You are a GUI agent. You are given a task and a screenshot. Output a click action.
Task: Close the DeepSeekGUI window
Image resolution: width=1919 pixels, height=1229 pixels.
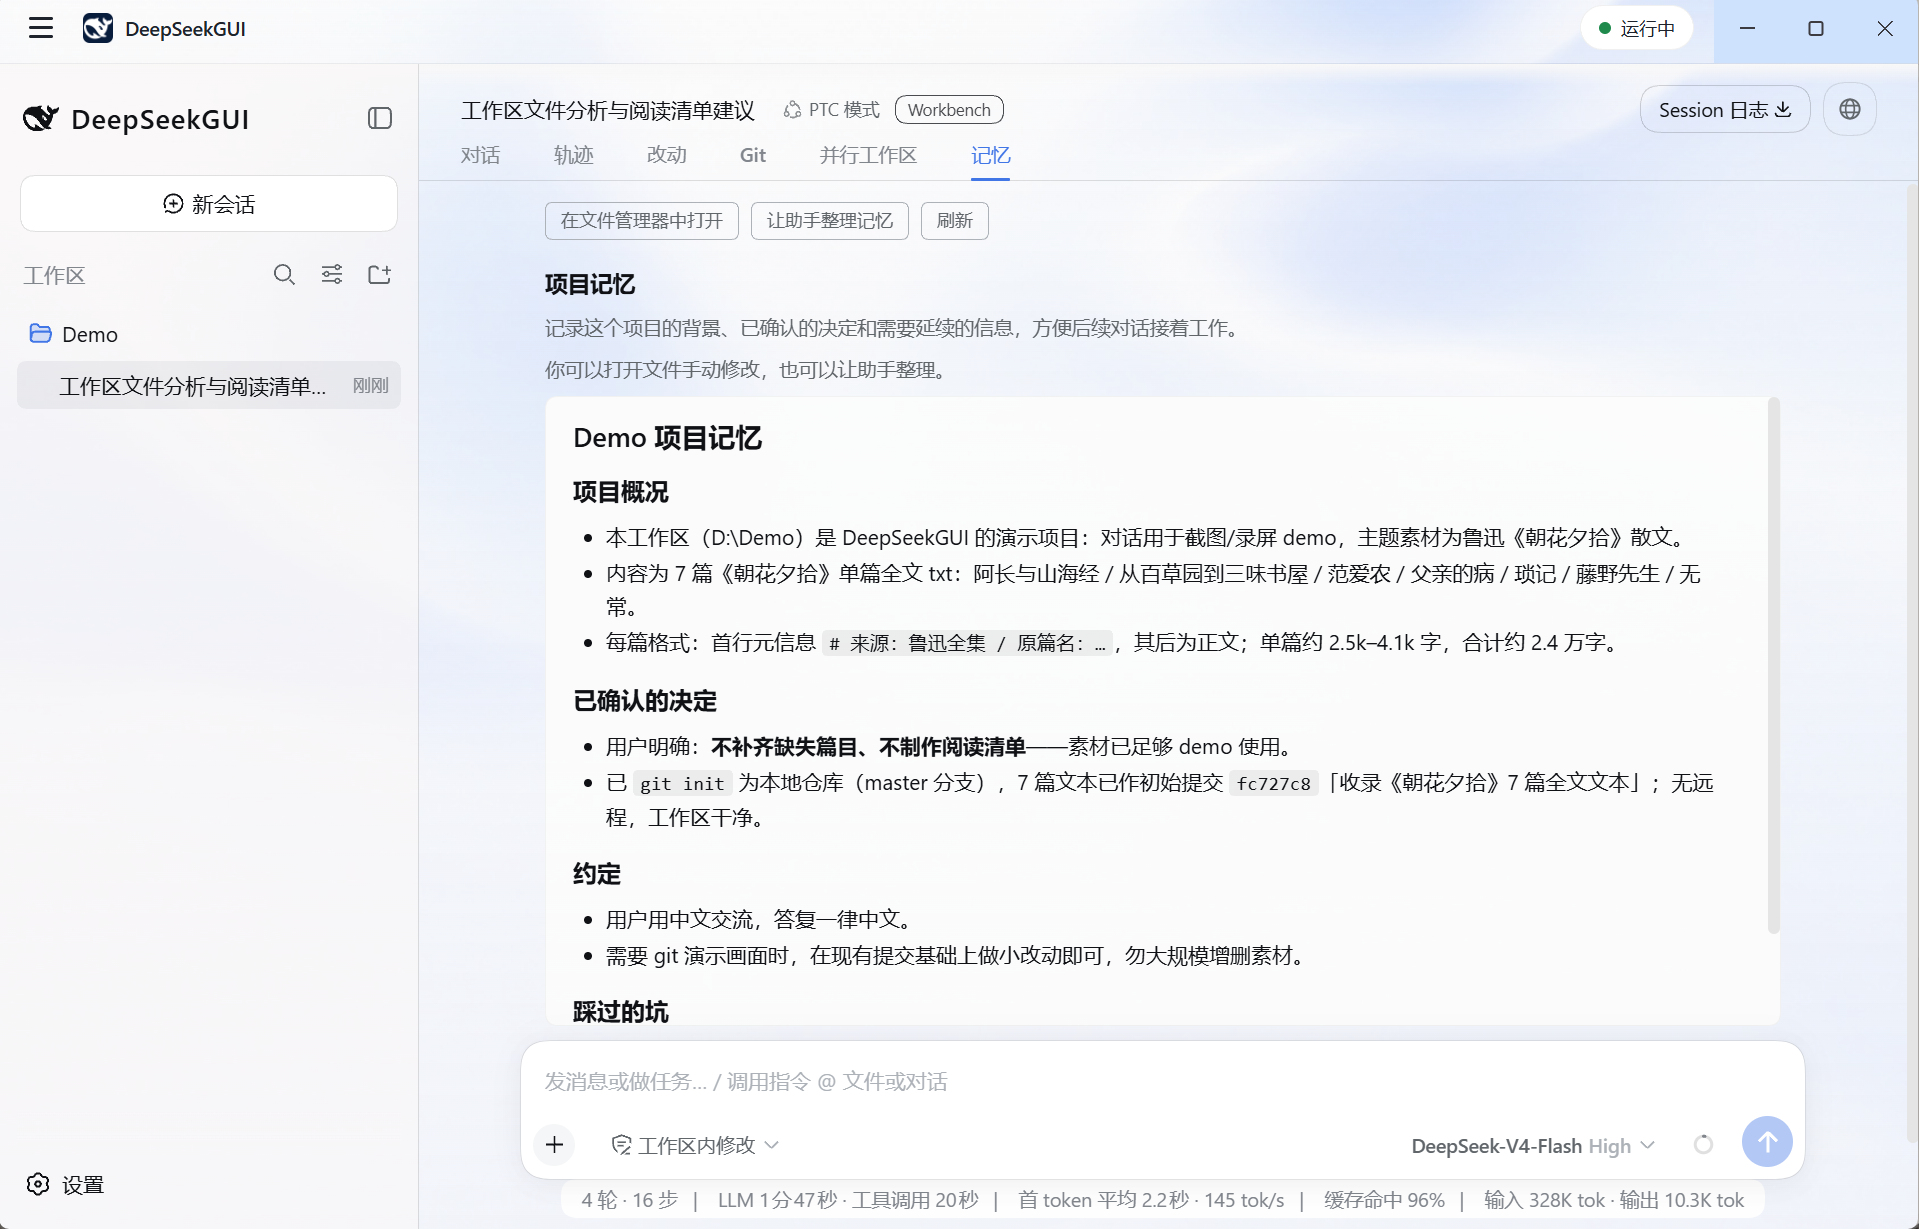1885,28
